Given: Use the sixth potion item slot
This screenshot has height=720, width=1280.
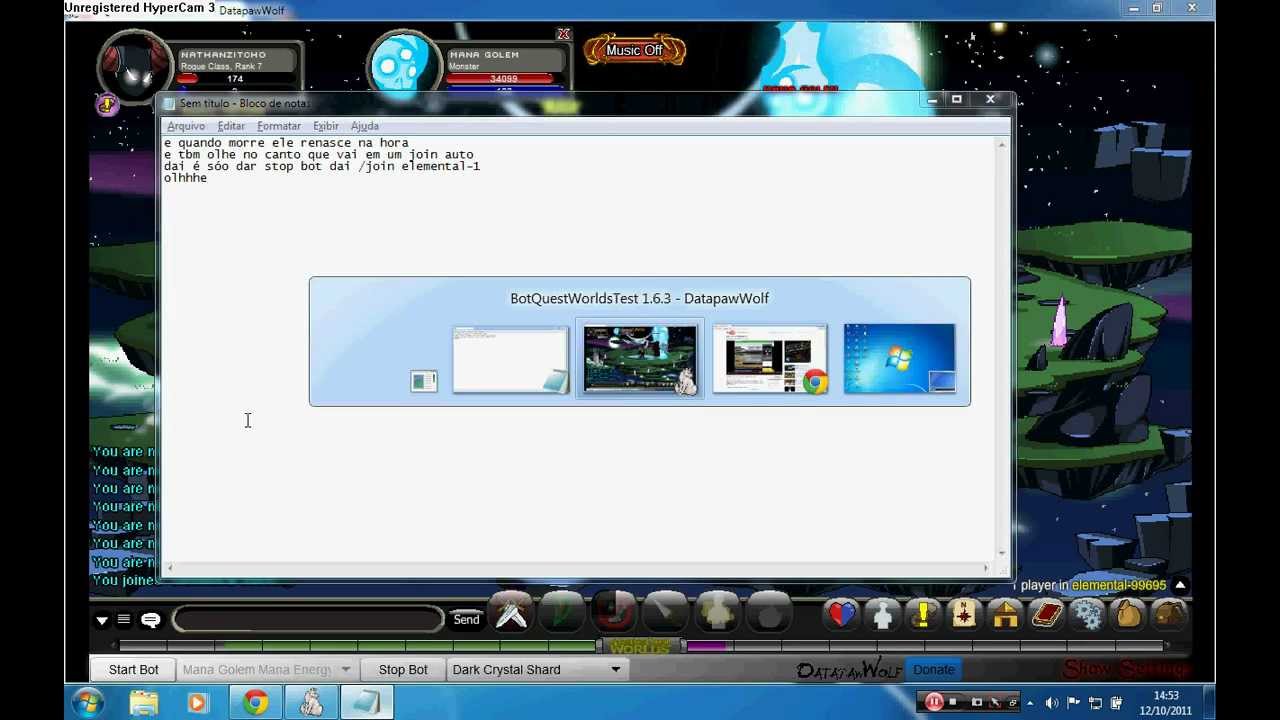Looking at the screenshot, I should (x=768, y=614).
